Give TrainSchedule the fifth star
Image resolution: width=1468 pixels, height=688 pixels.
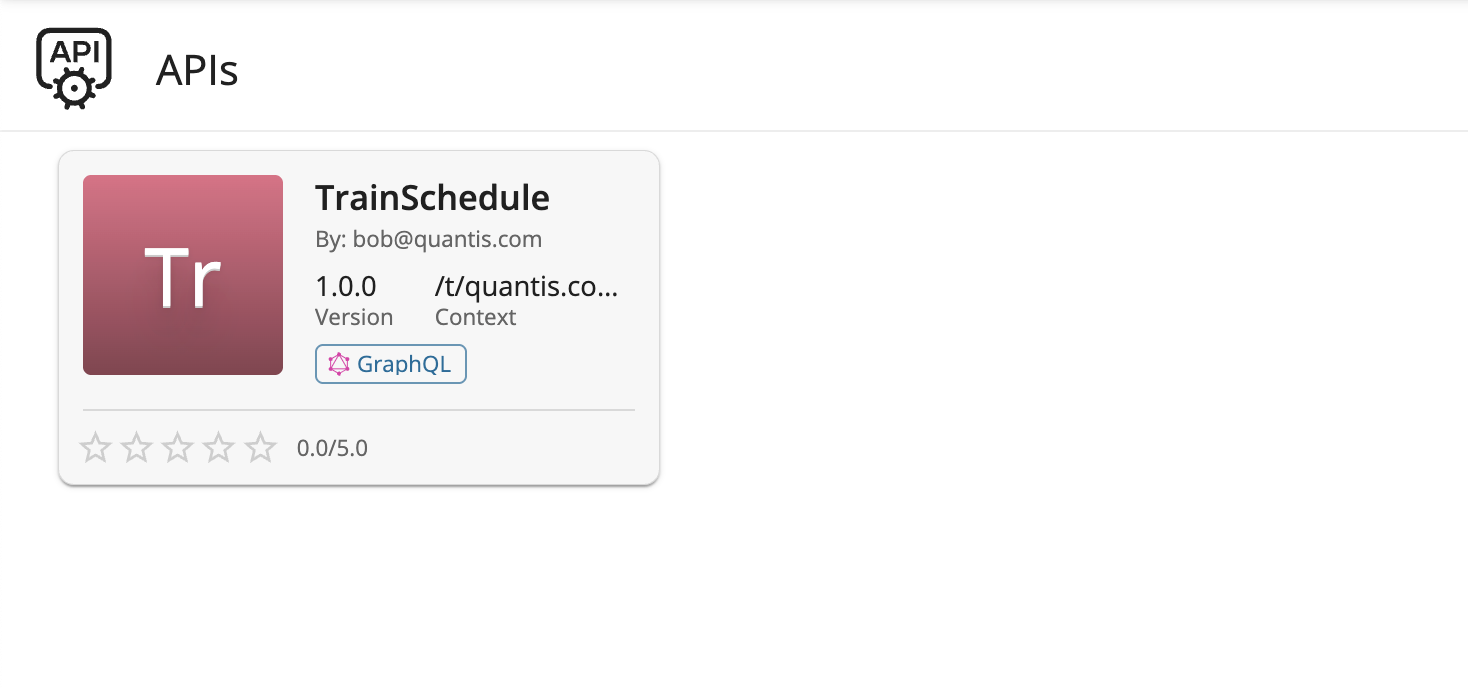[x=261, y=448]
